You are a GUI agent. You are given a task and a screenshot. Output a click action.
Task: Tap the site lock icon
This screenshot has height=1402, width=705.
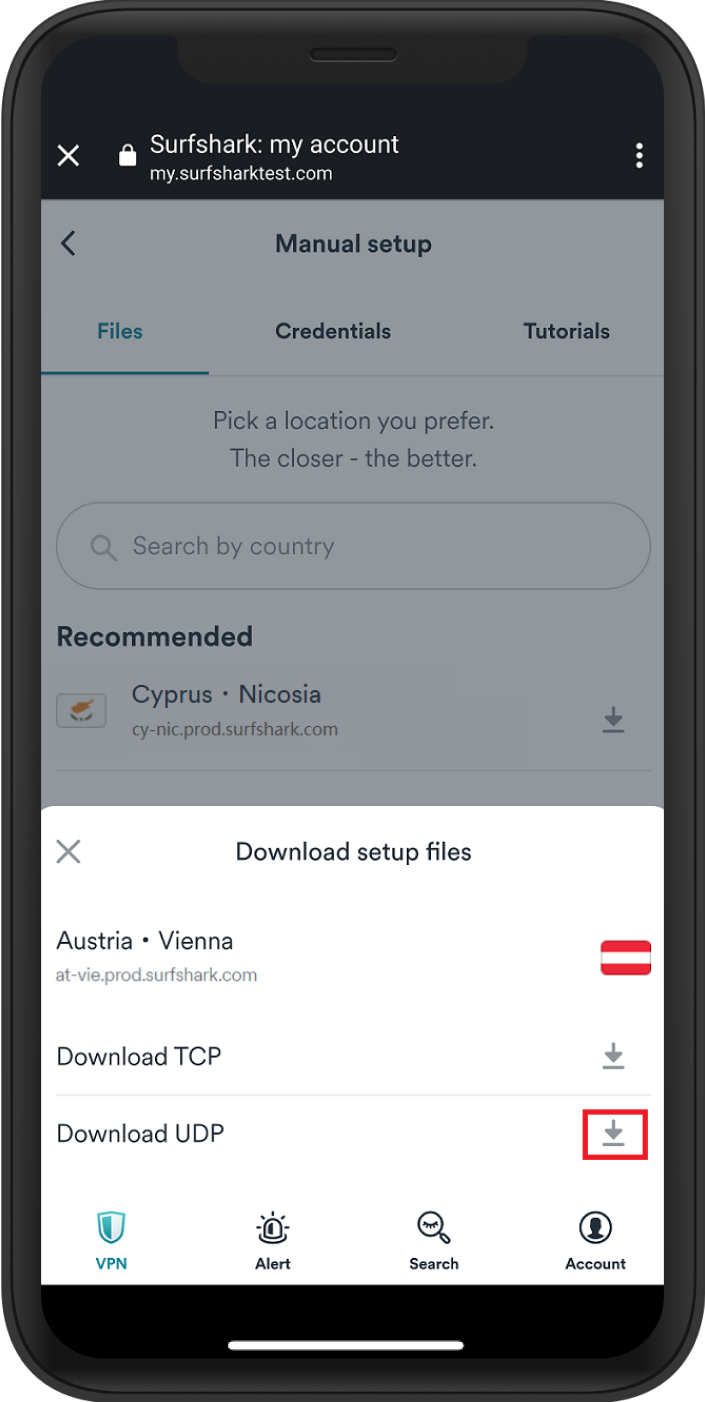click(127, 156)
